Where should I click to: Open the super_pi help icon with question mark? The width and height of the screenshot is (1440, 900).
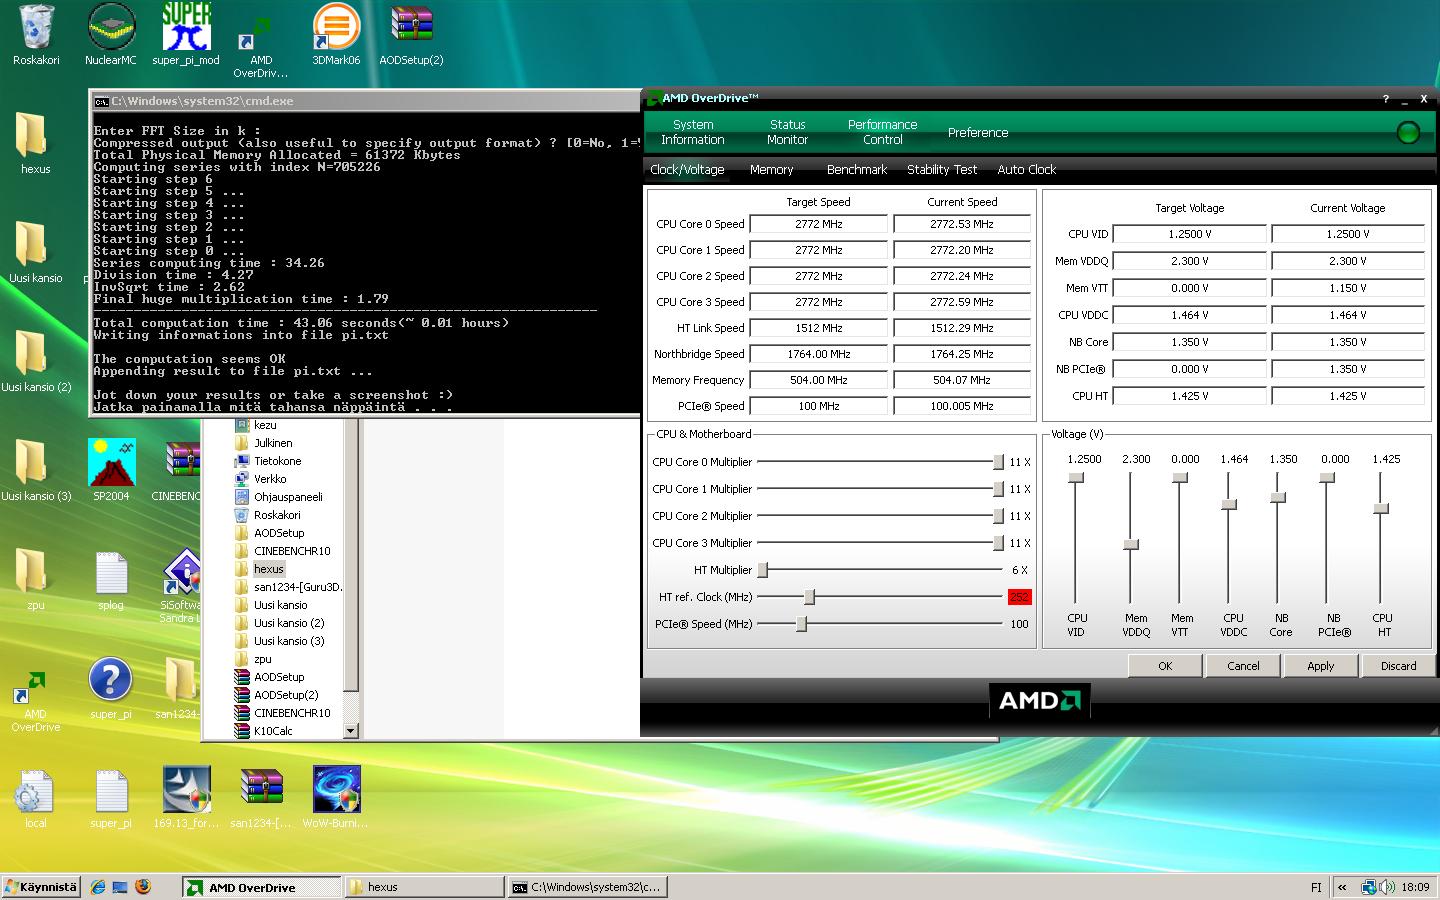tap(111, 688)
